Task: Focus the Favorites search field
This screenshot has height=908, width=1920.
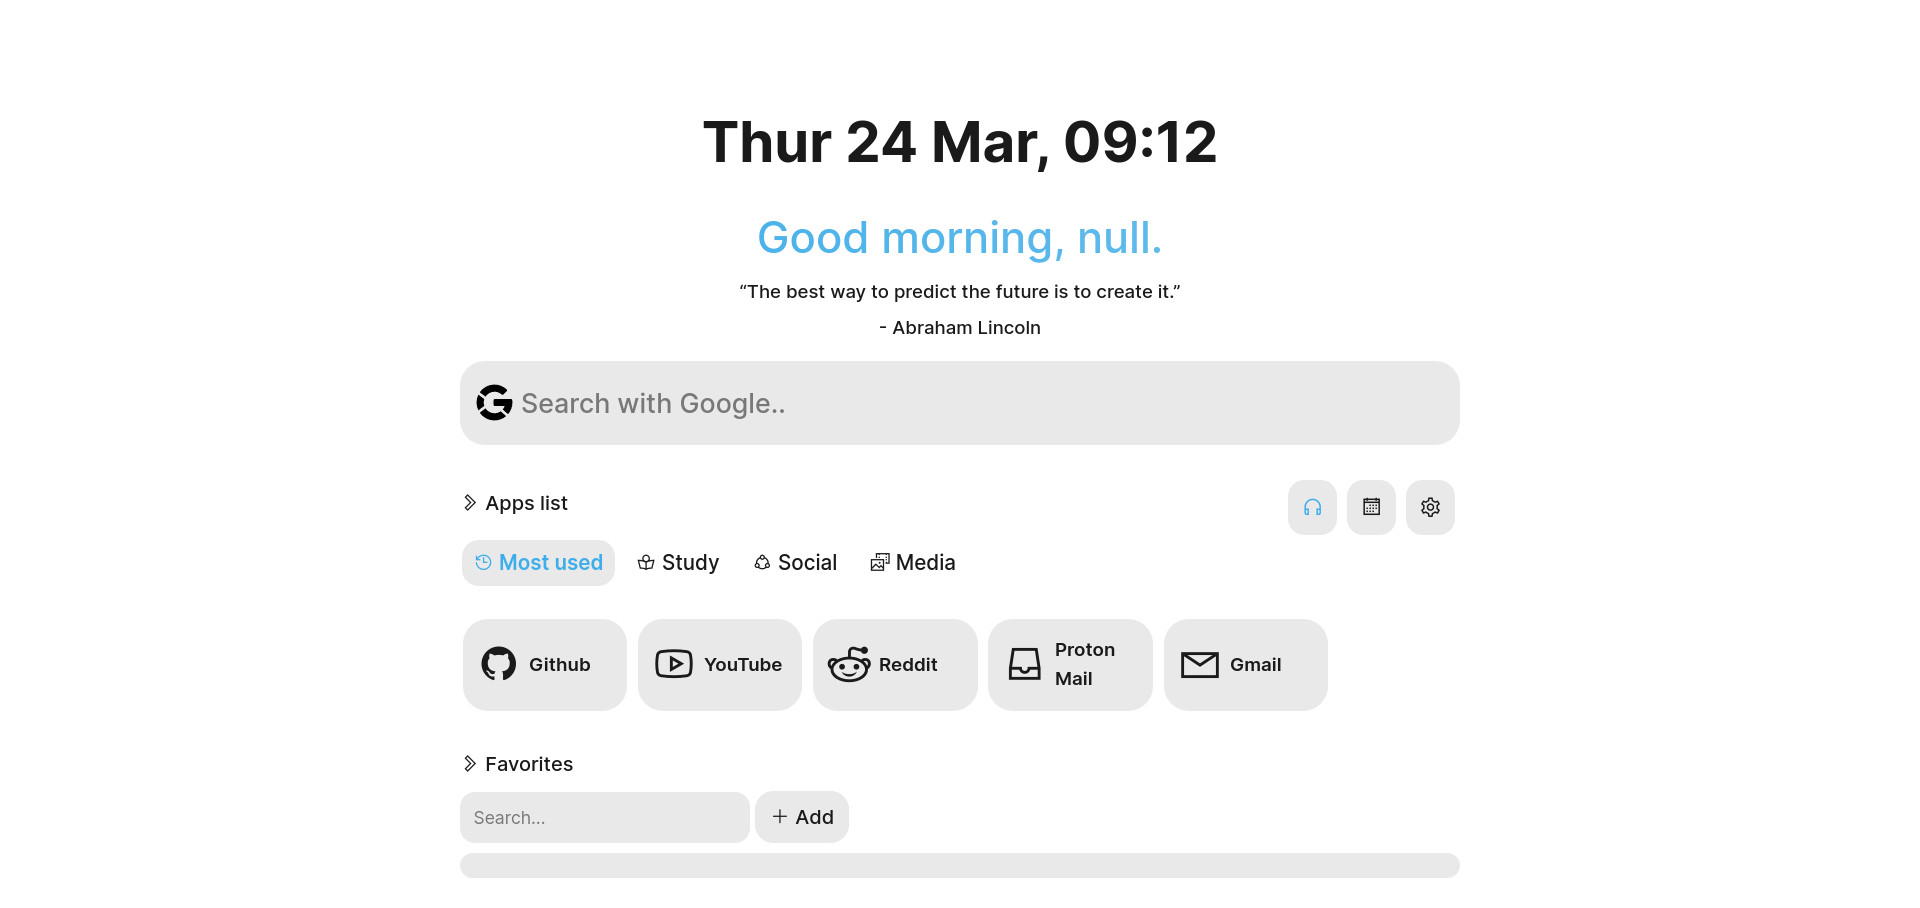Action: coord(605,817)
